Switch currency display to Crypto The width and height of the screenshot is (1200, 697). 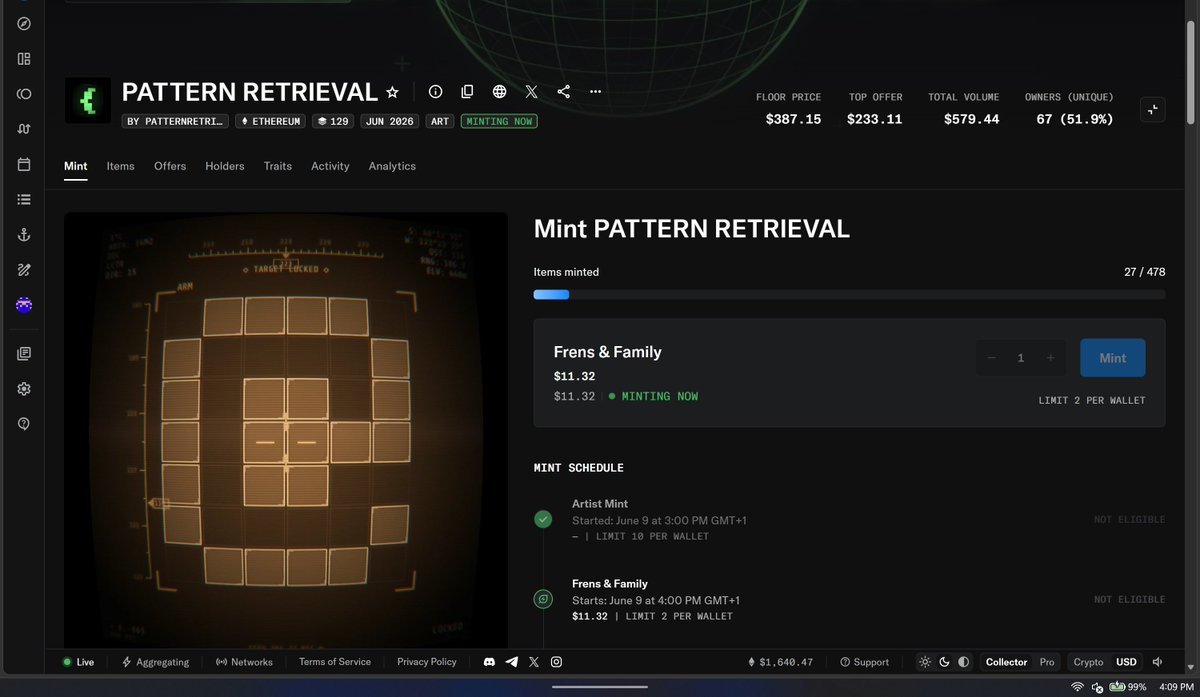click(x=1088, y=662)
